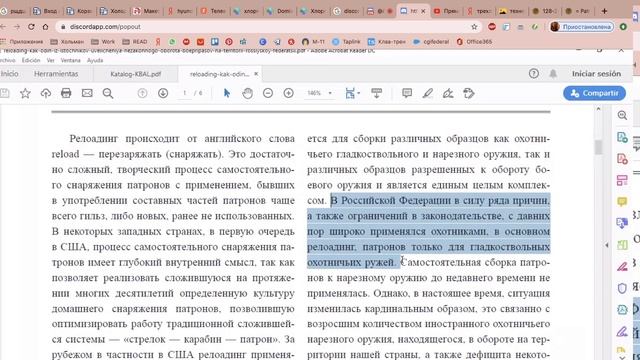This screenshot has height=360, width=640.
Task: Open the zoom percentage dropdown
Action: [320, 93]
